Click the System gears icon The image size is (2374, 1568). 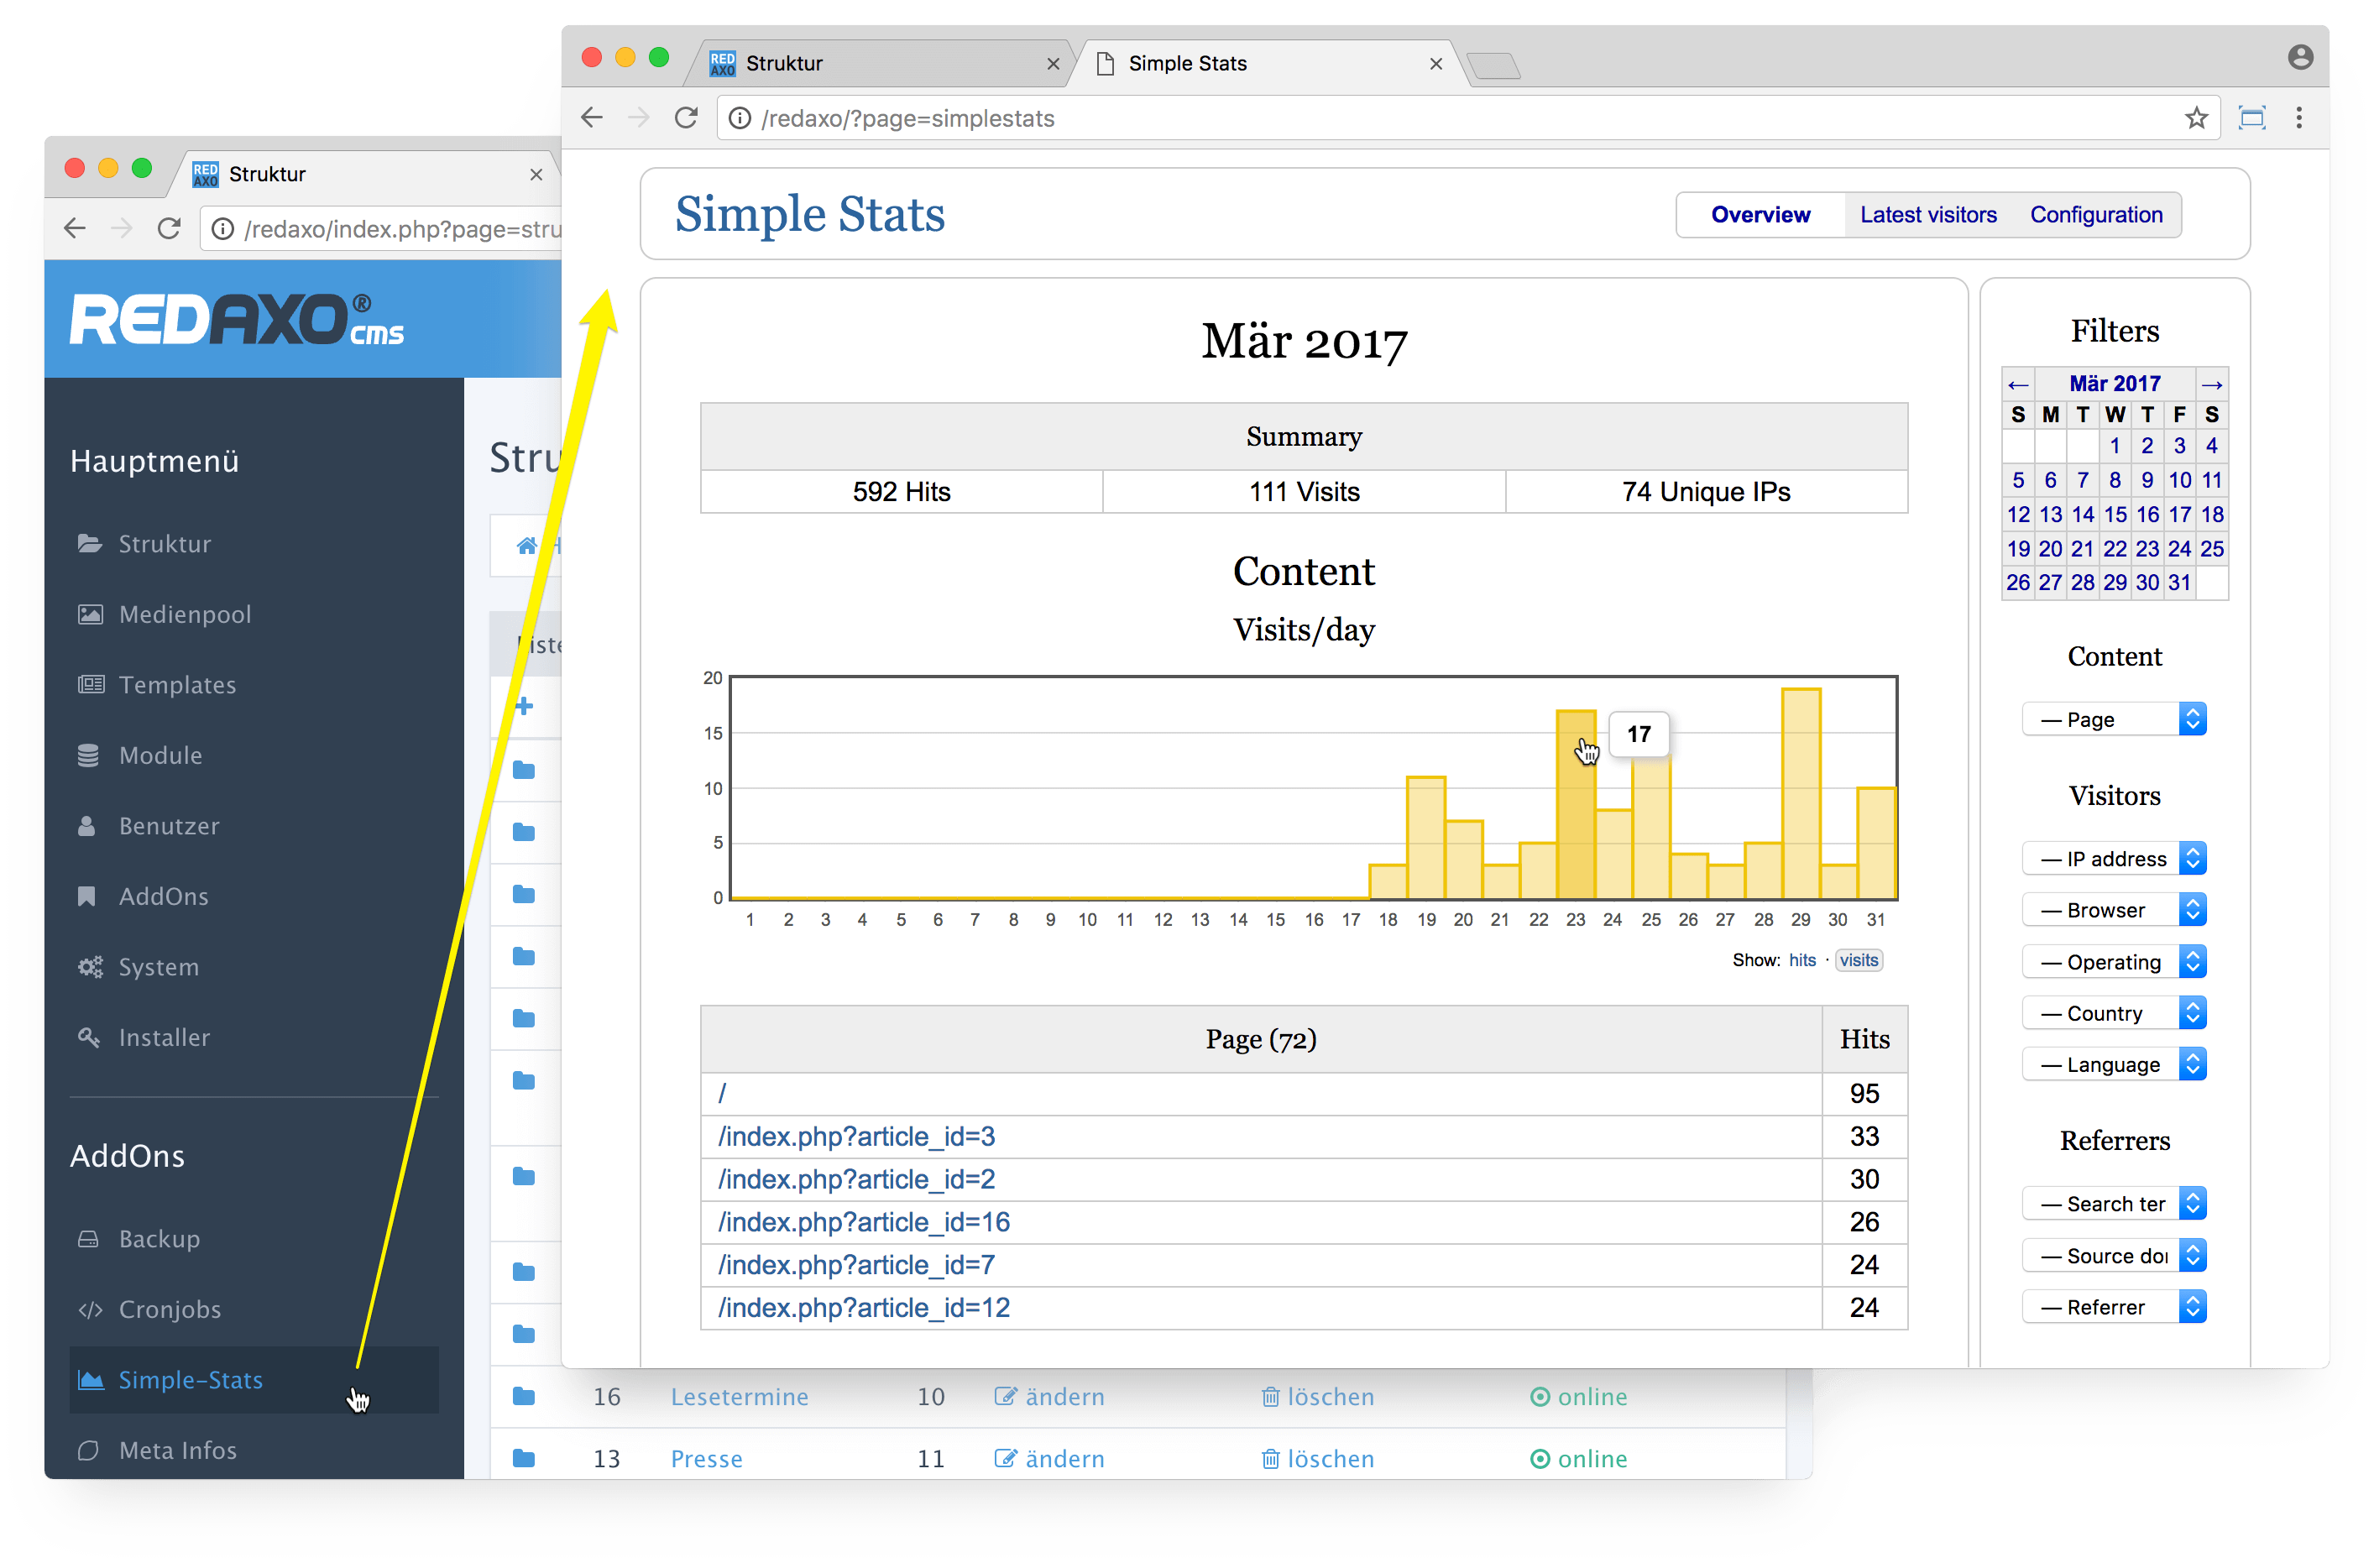click(x=90, y=967)
